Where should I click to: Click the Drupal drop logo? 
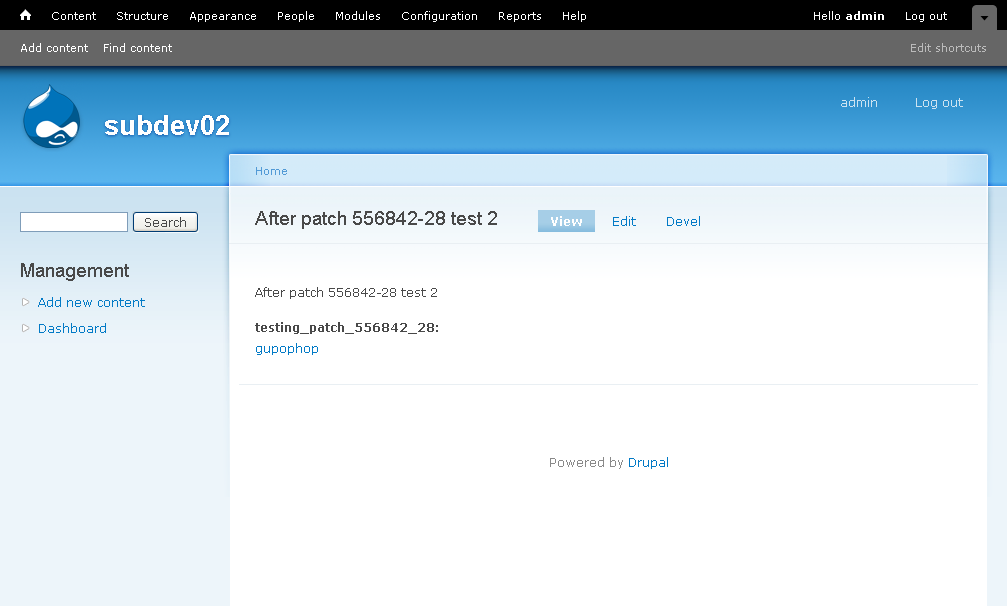(51, 118)
